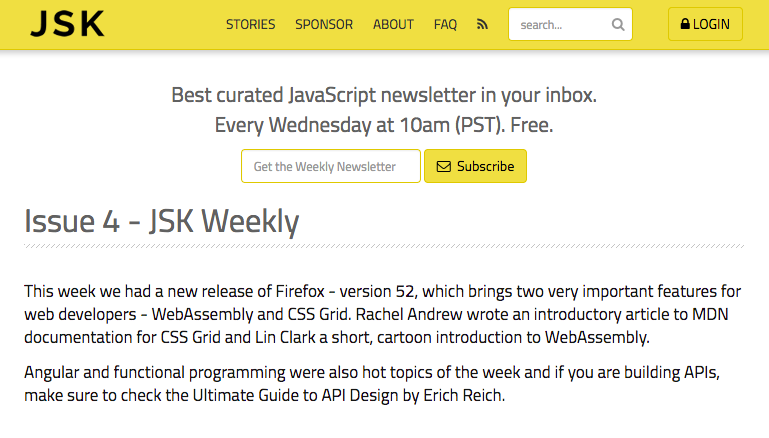769x438 pixels.
Task: Click the Firefox version 52 paragraph
Action: tap(383, 314)
